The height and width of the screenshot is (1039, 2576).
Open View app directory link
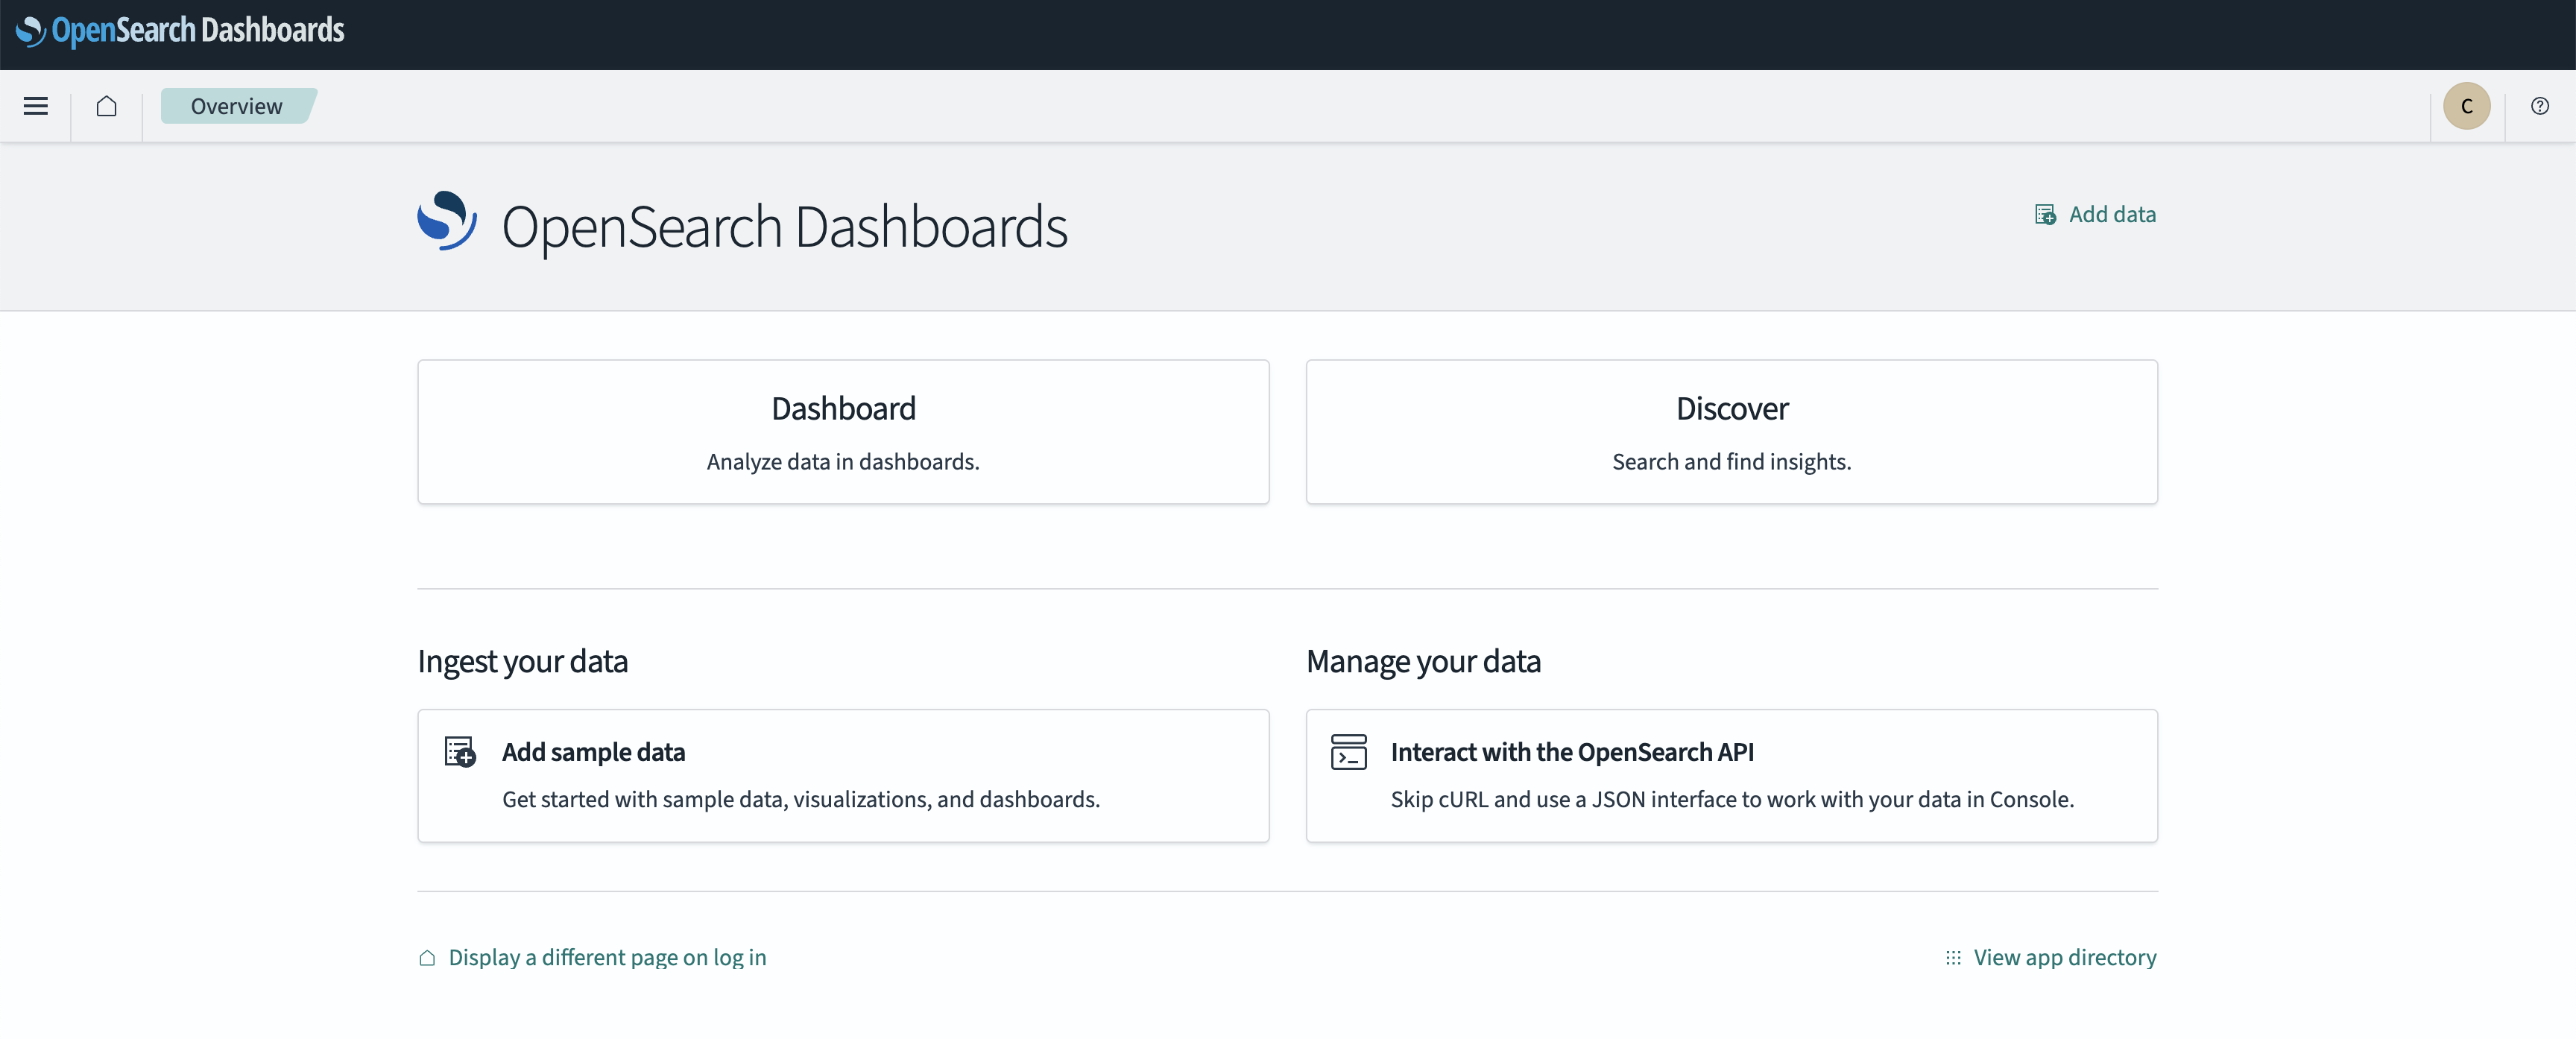click(2064, 958)
